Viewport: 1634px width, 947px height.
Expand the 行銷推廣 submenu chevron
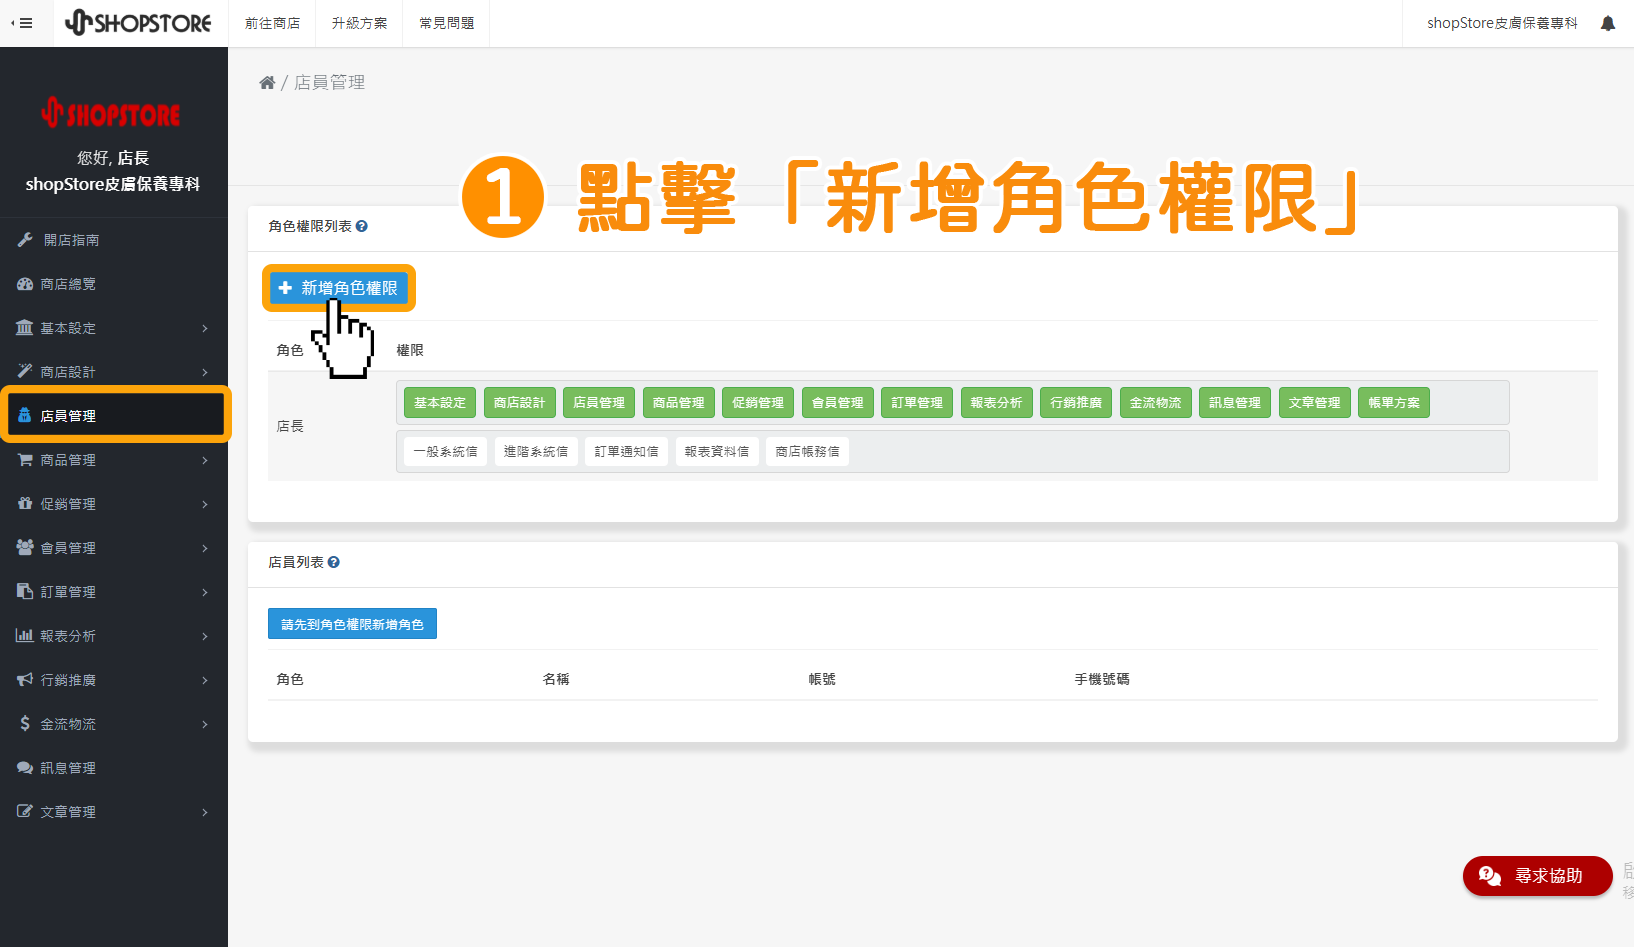point(205,680)
